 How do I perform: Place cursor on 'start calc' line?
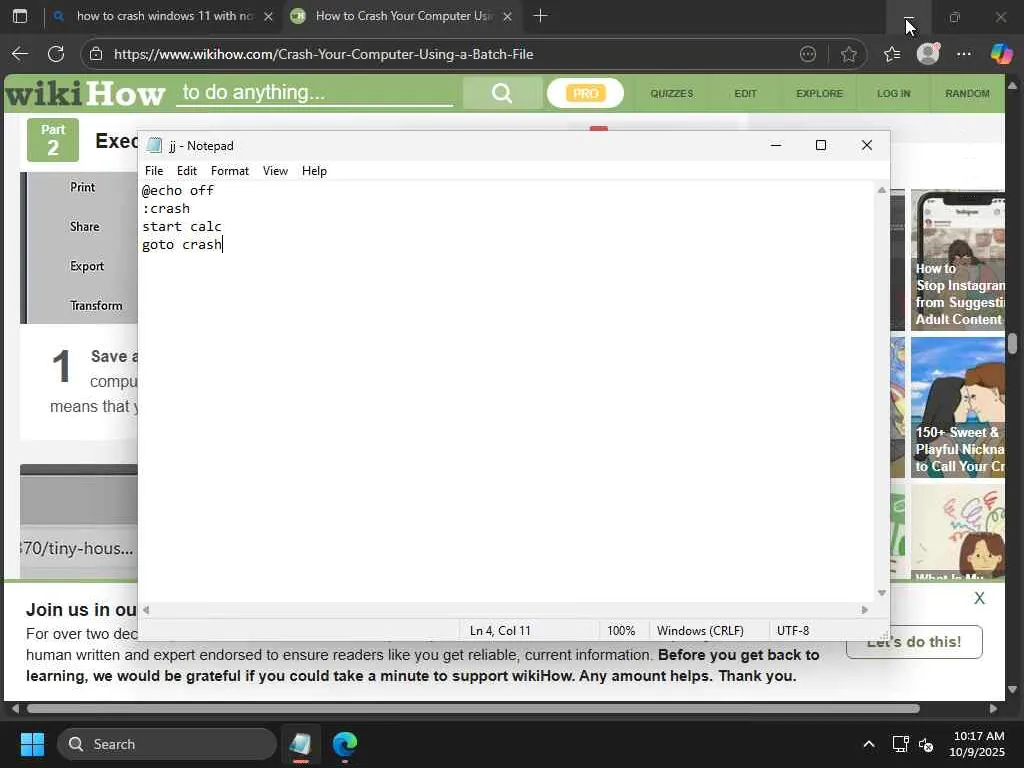click(x=182, y=226)
